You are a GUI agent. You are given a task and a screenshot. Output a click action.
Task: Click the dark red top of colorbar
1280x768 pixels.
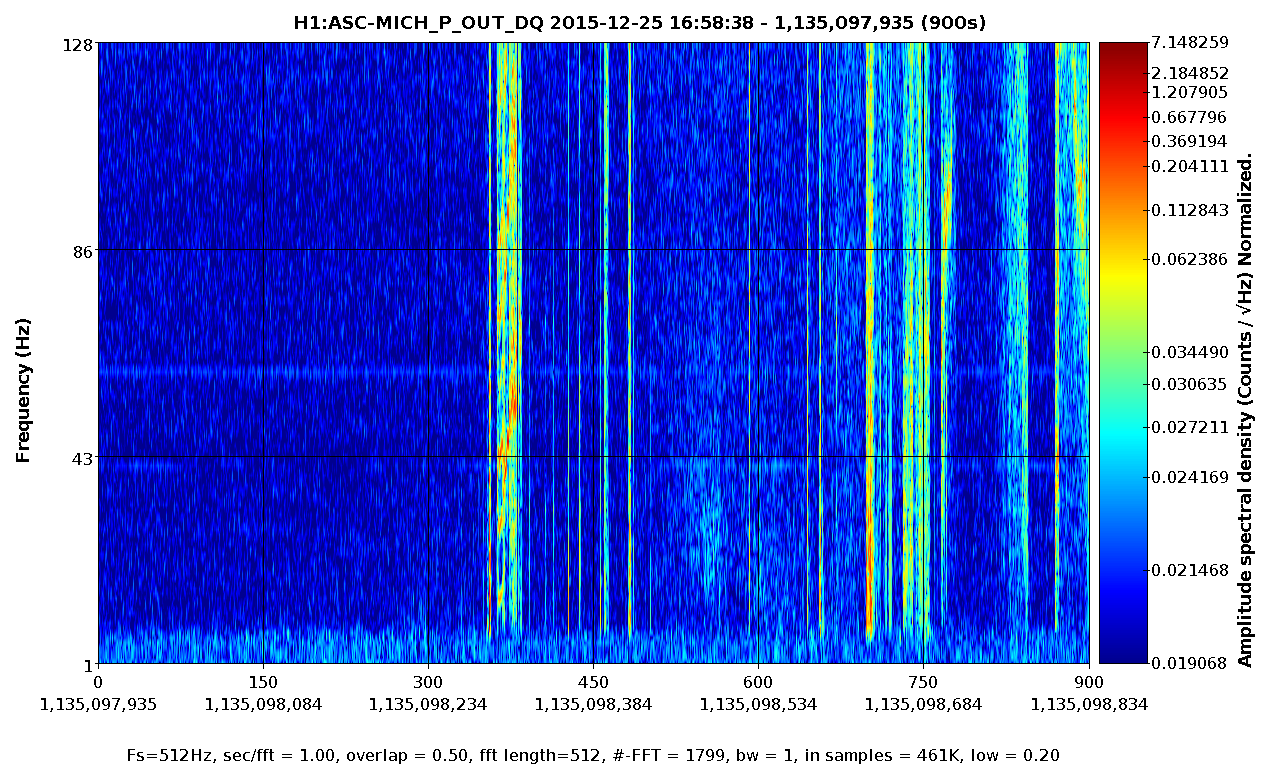coord(1121,52)
